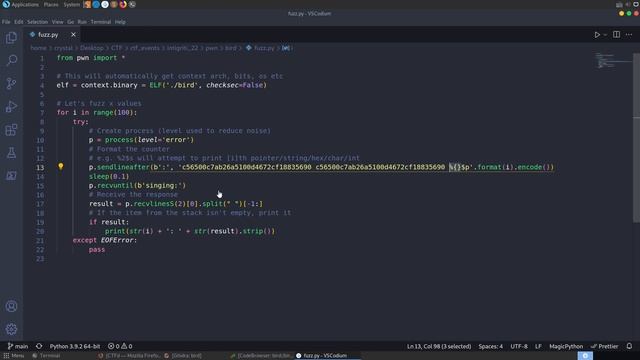Click the Synchronize Changes status icon
The height and width of the screenshot is (360, 640).
(x=39, y=346)
